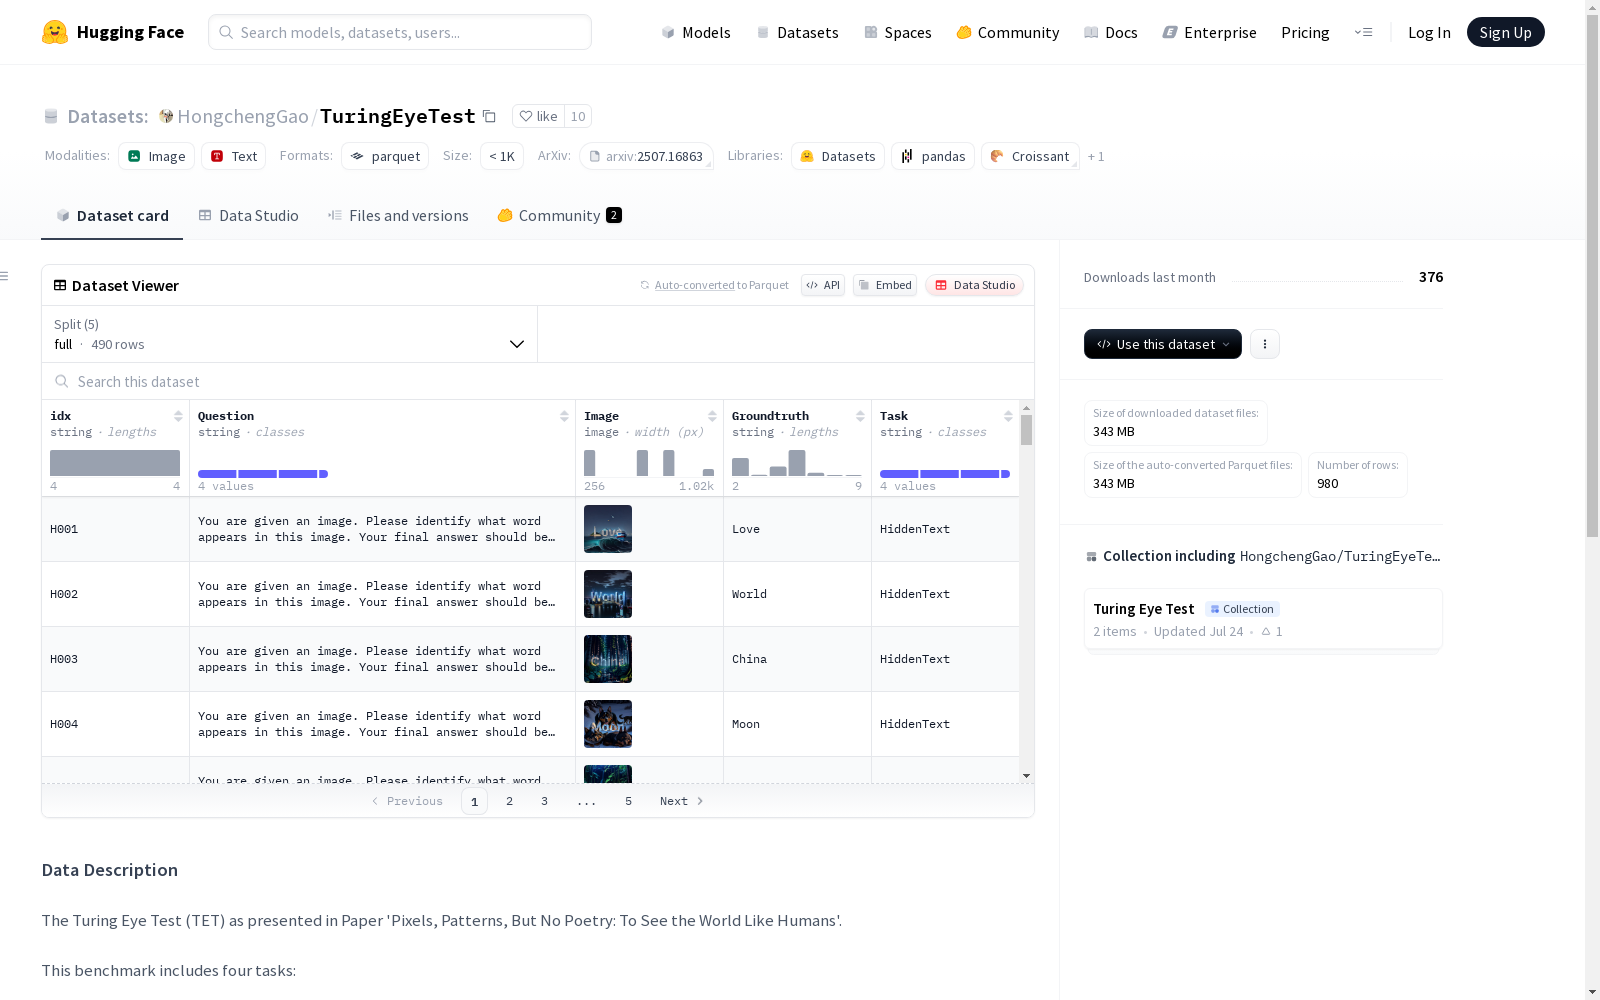Open the Croissant library tag

tap(1030, 156)
